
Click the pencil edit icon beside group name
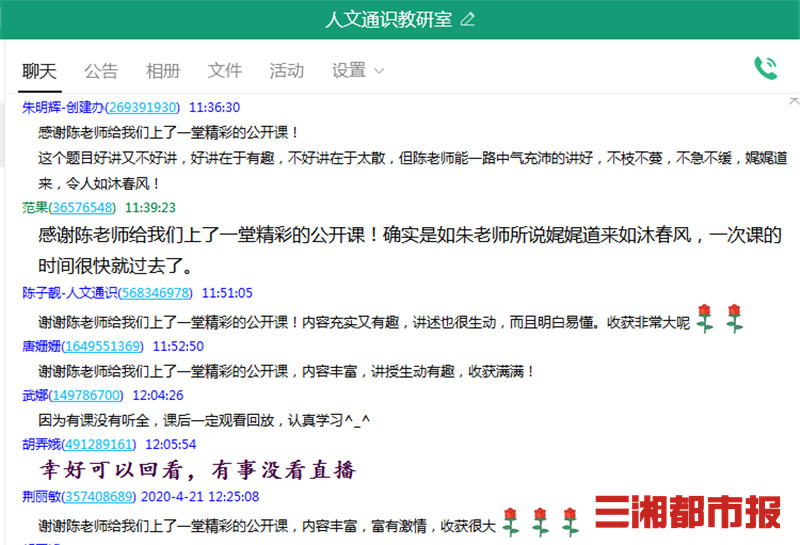(468, 20)
